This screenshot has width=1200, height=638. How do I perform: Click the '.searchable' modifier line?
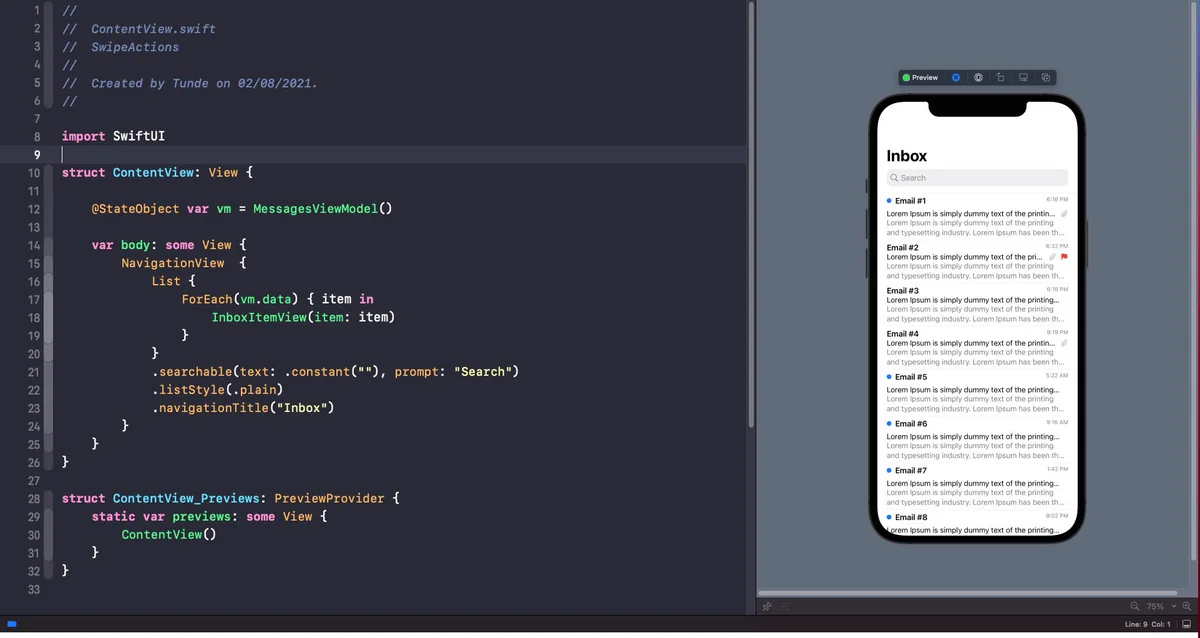click(336, 371)
